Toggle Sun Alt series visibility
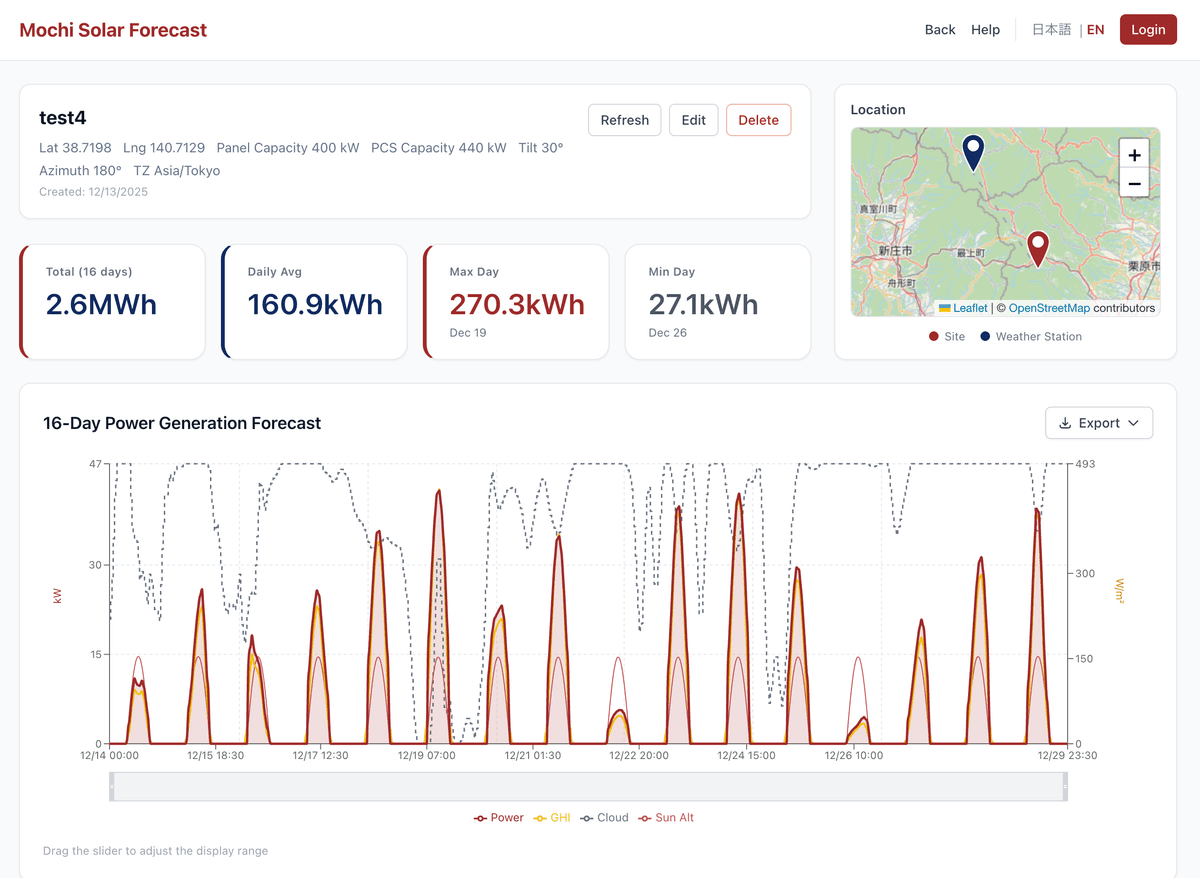 [666, 817]
